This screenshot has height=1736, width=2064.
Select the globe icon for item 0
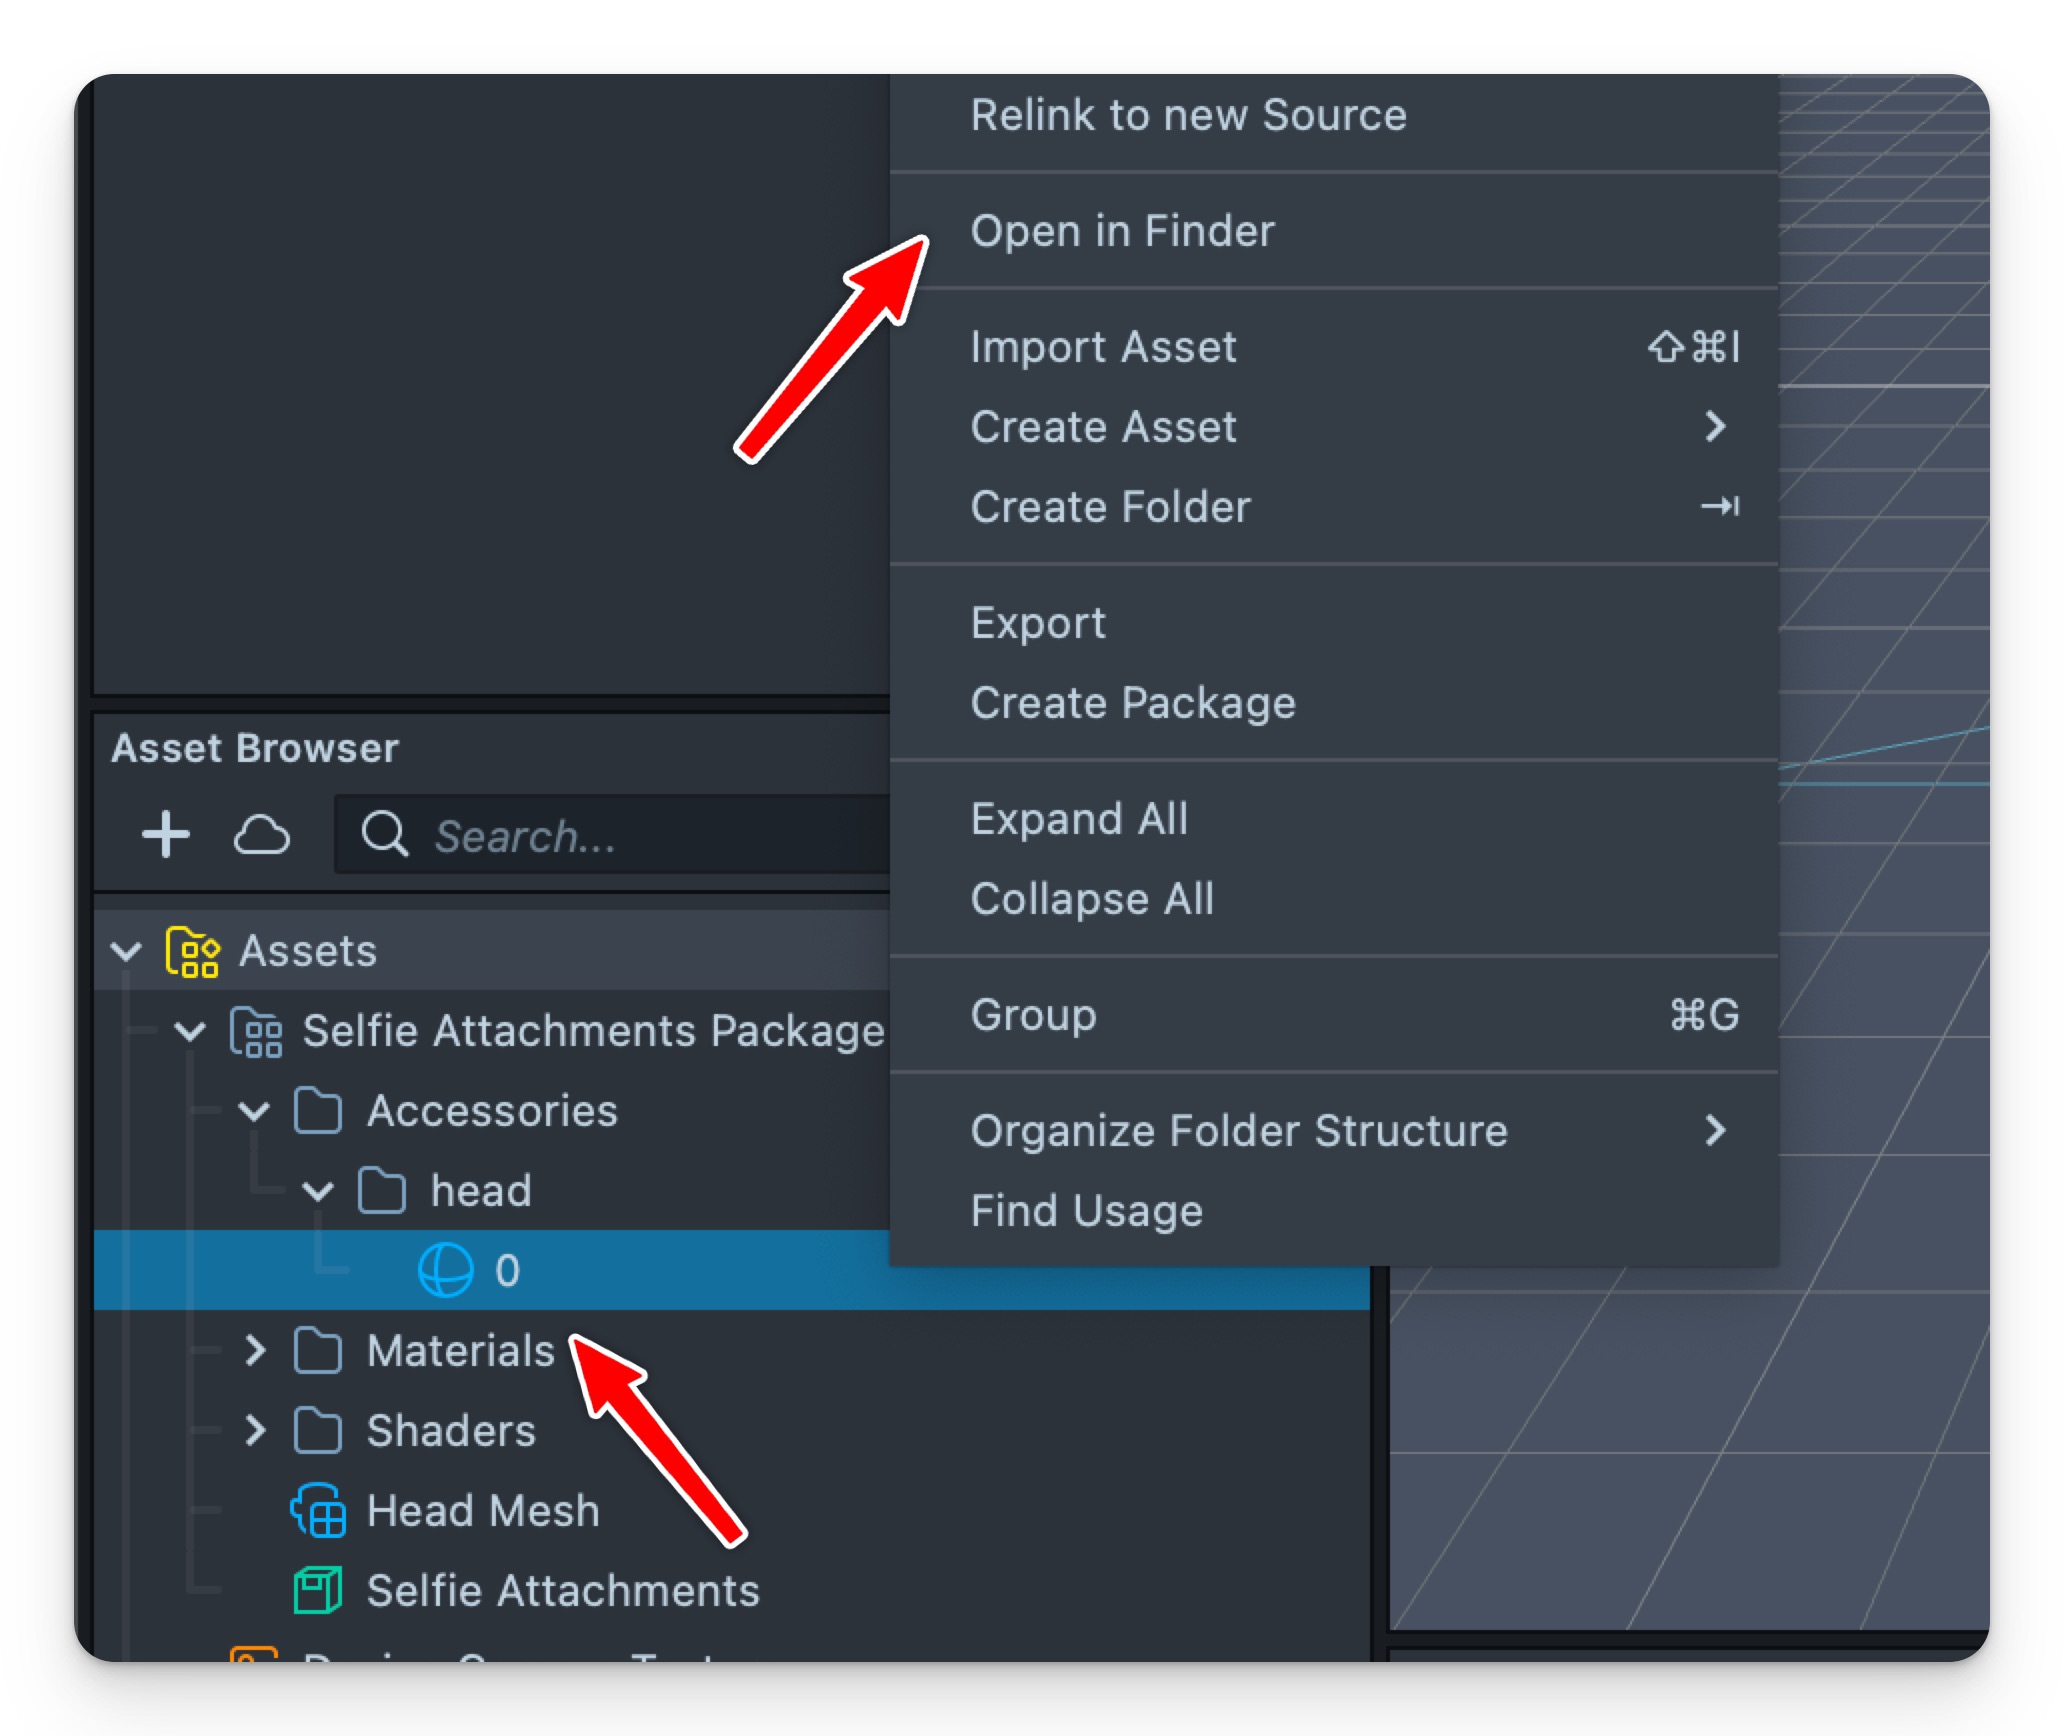click(x=445, y=1270)
